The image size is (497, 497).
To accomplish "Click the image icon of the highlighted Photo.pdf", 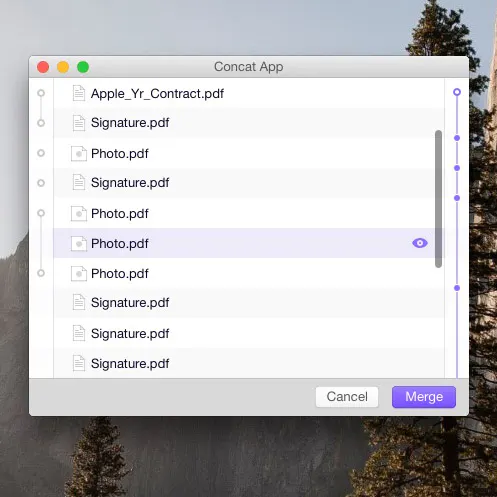I will [x=79, y=244].
